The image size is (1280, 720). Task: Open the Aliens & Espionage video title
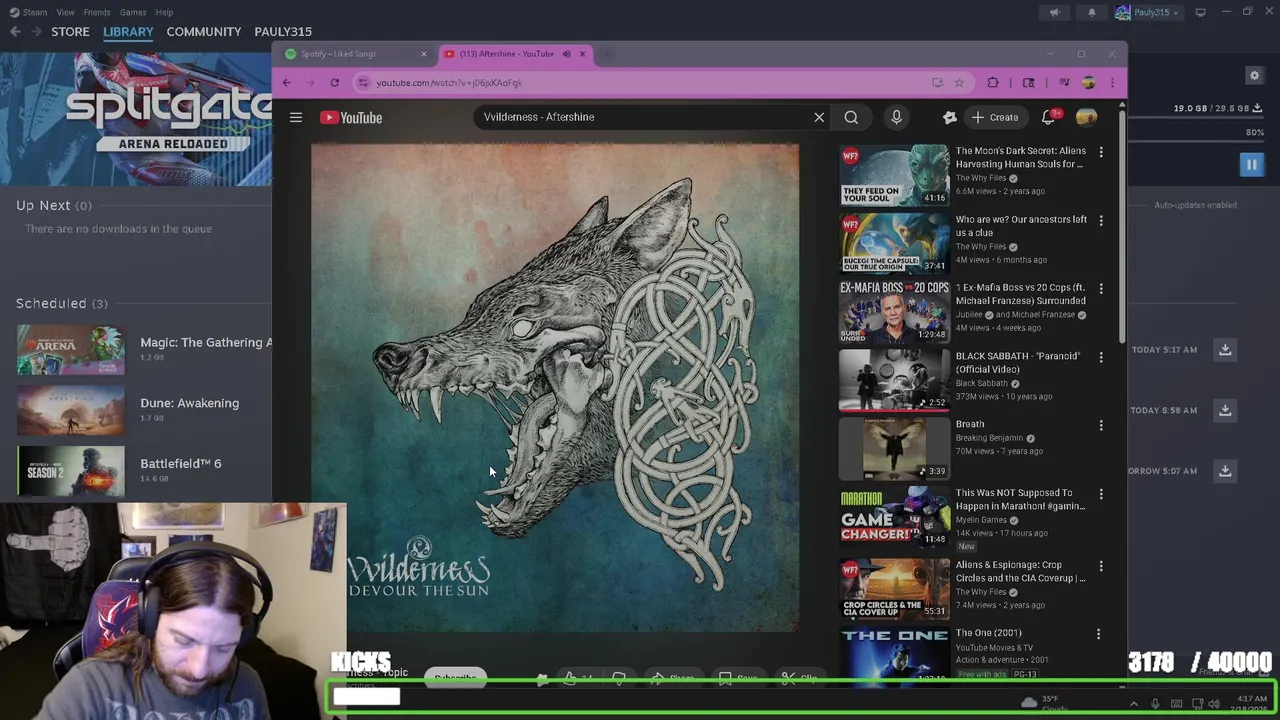(x=1021, y=571)
